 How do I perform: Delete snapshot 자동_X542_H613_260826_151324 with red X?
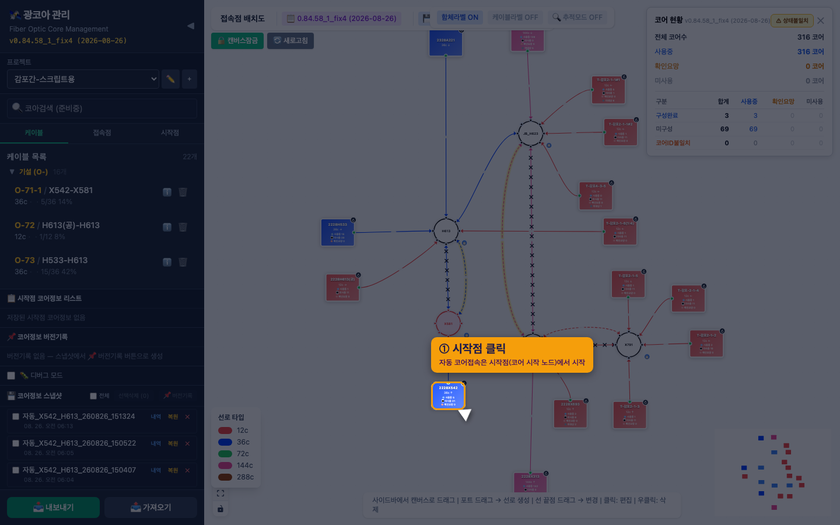(187, 417)
